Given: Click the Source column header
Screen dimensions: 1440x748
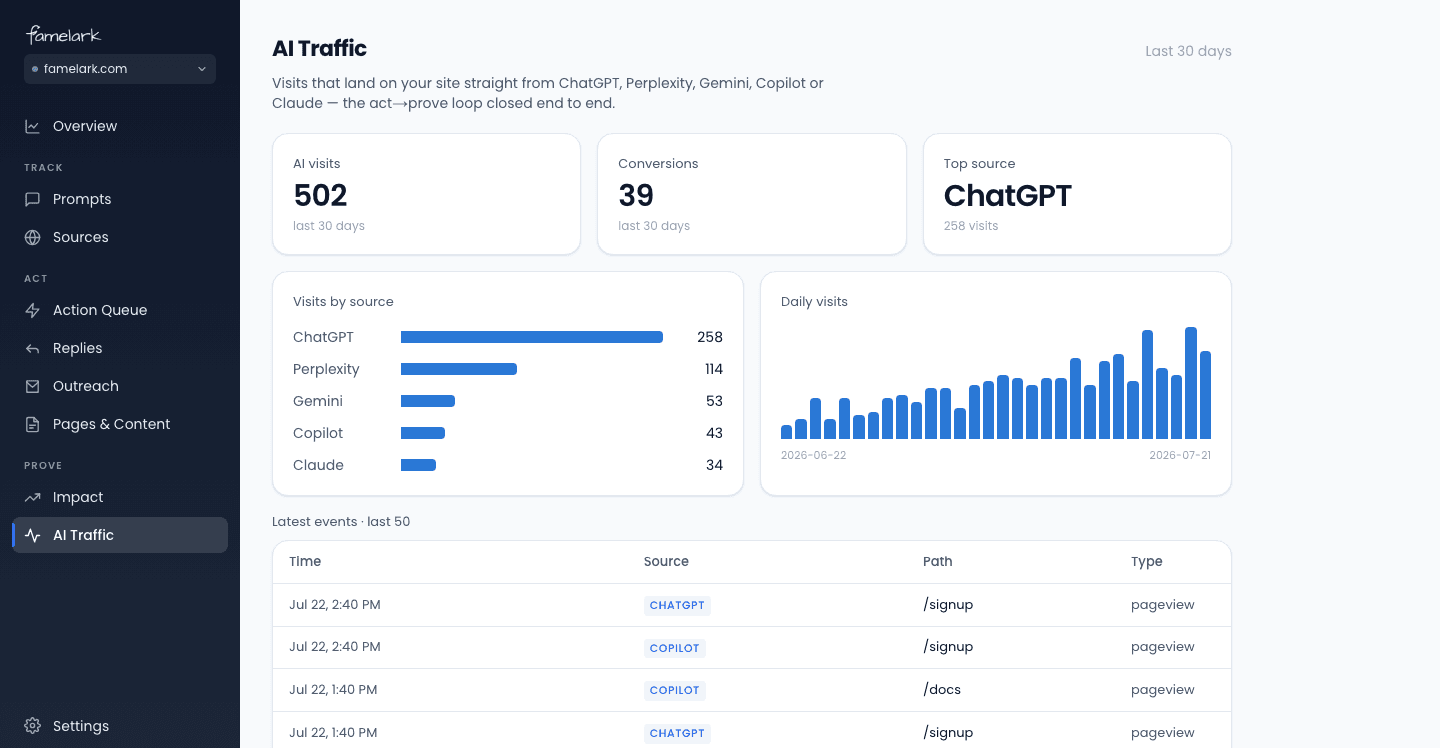Looking at the screenshot, I should 666,562.
